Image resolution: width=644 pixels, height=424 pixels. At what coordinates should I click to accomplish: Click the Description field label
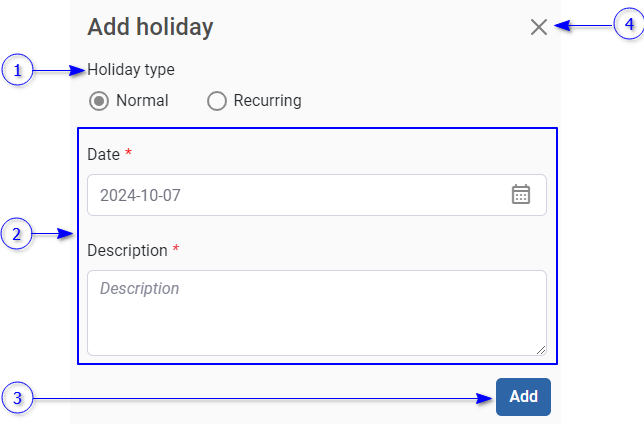(x=127, y=249)
